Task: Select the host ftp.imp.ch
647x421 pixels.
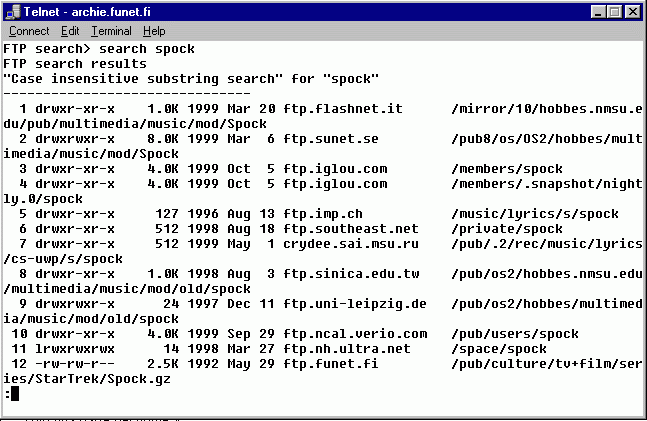Action: pos(323,214)
